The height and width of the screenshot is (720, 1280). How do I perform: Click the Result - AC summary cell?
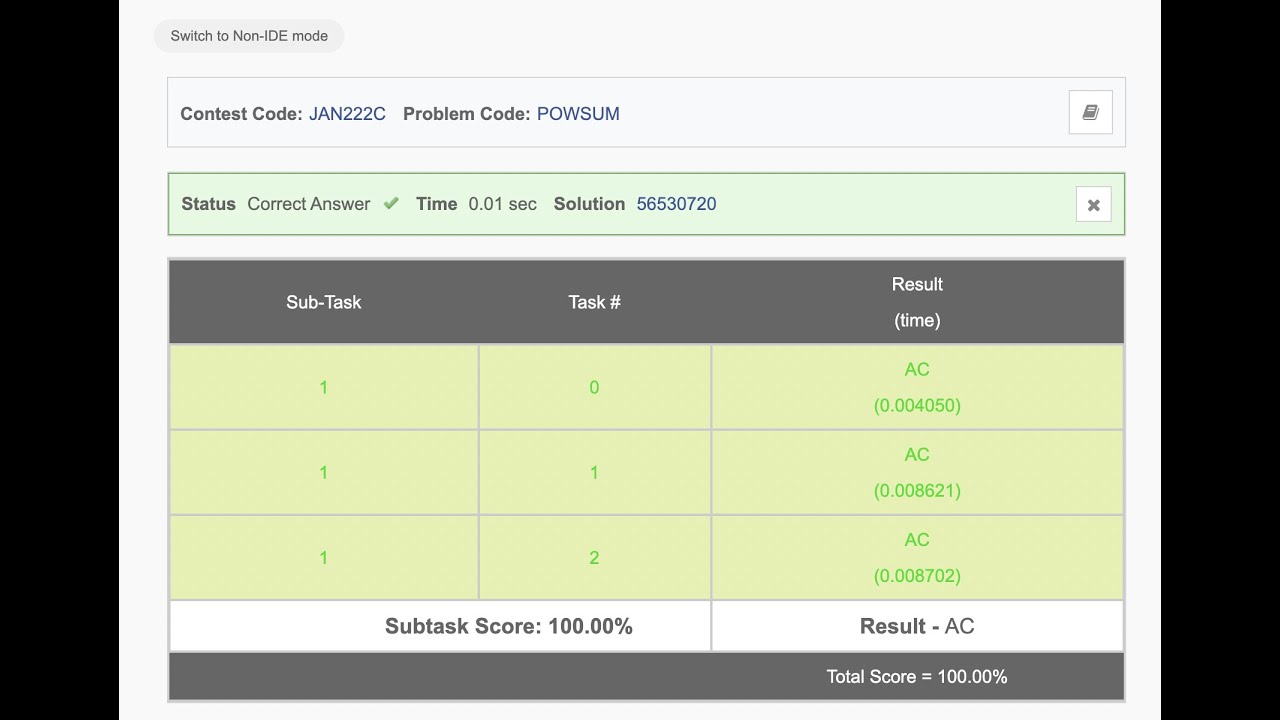[917, 626]
